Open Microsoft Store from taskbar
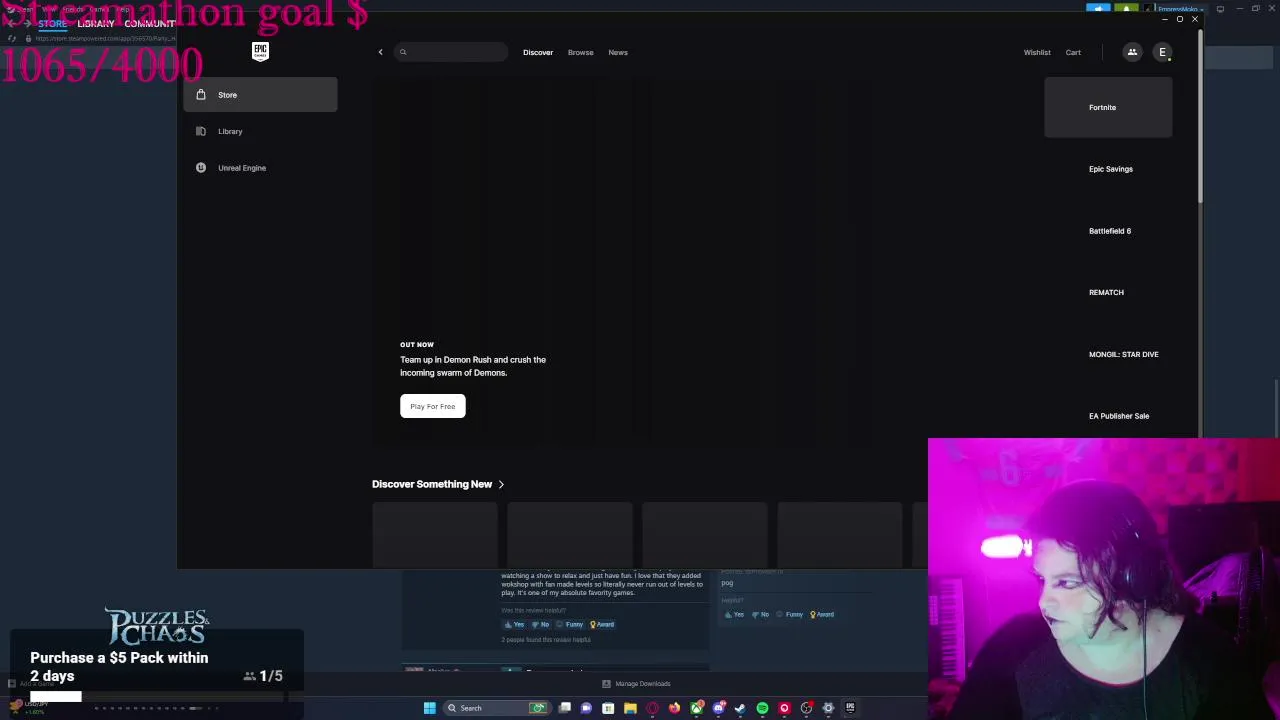Viewport: 1280px width, 720px height. [608, 708]
